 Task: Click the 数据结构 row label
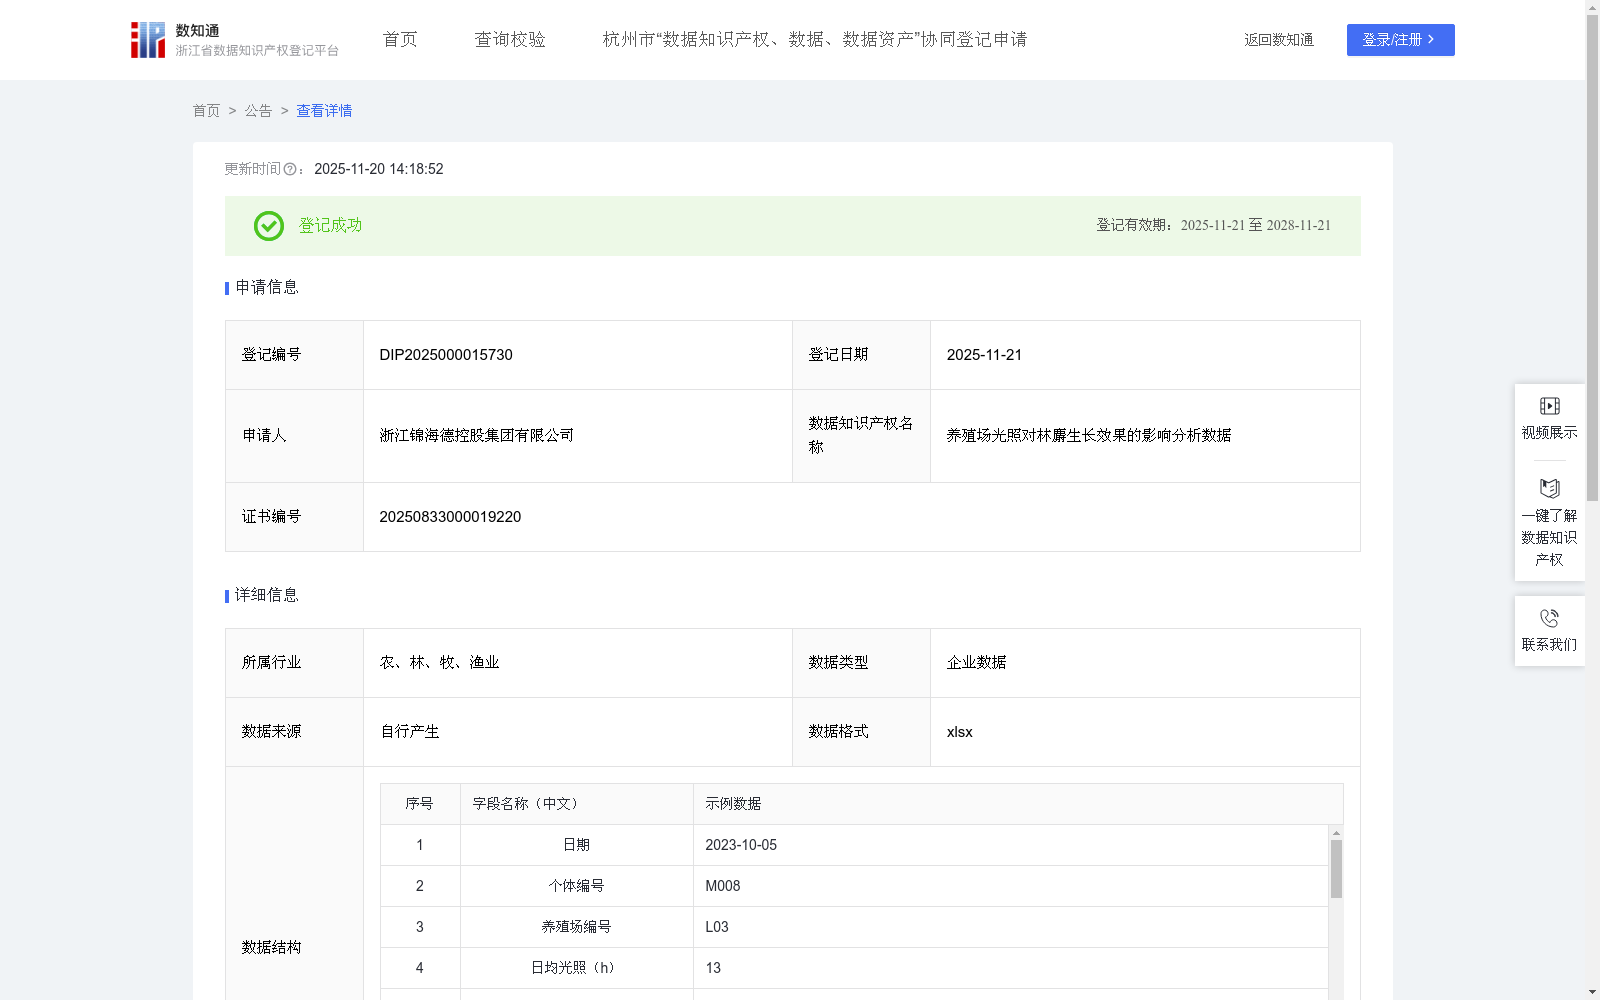271,947
